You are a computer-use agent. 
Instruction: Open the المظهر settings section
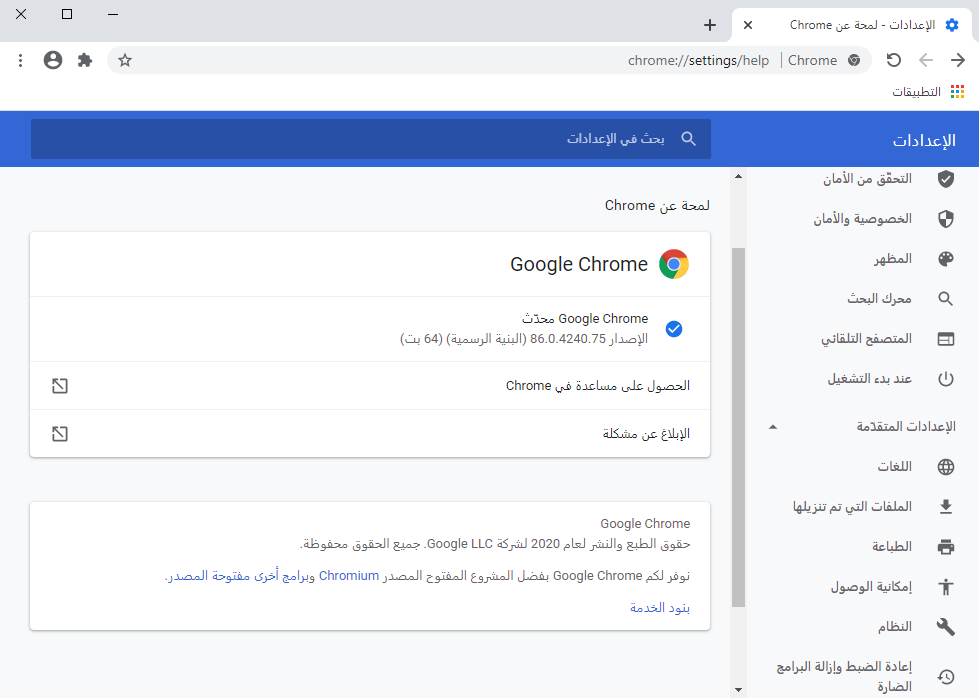893,259
